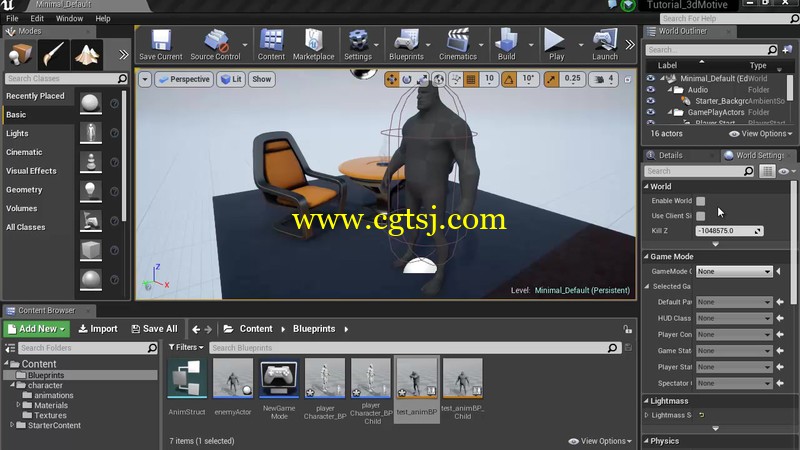The width and height of the screenshot is (800, 450).
Task: Select the rotate gizmo icon in viewport
Action: (407, 79)
